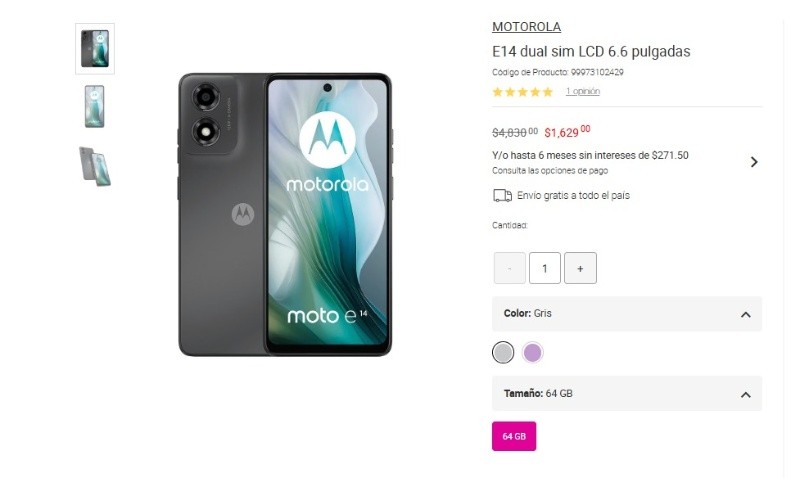Open the 1 opinión reviews link
Screen dimensions: 800x478
click(x=583, y=91)
